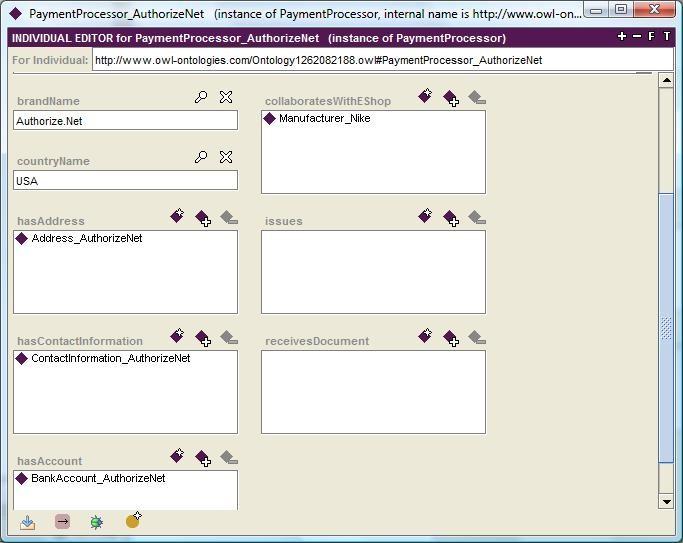Create new resource for hasContactInformation
683x543 pixels.
tap(177, 336)
